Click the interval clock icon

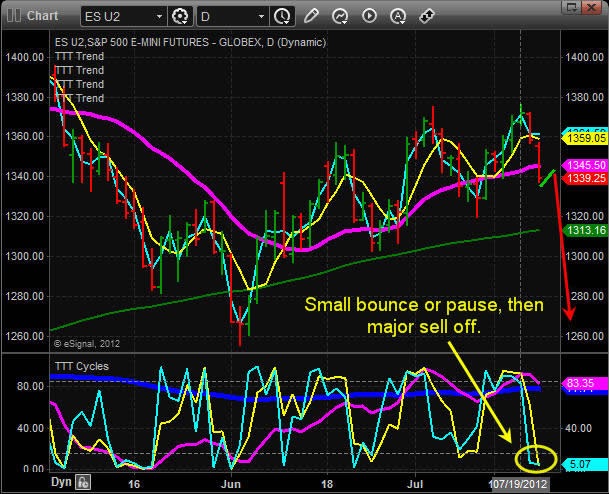pos(283,16)
